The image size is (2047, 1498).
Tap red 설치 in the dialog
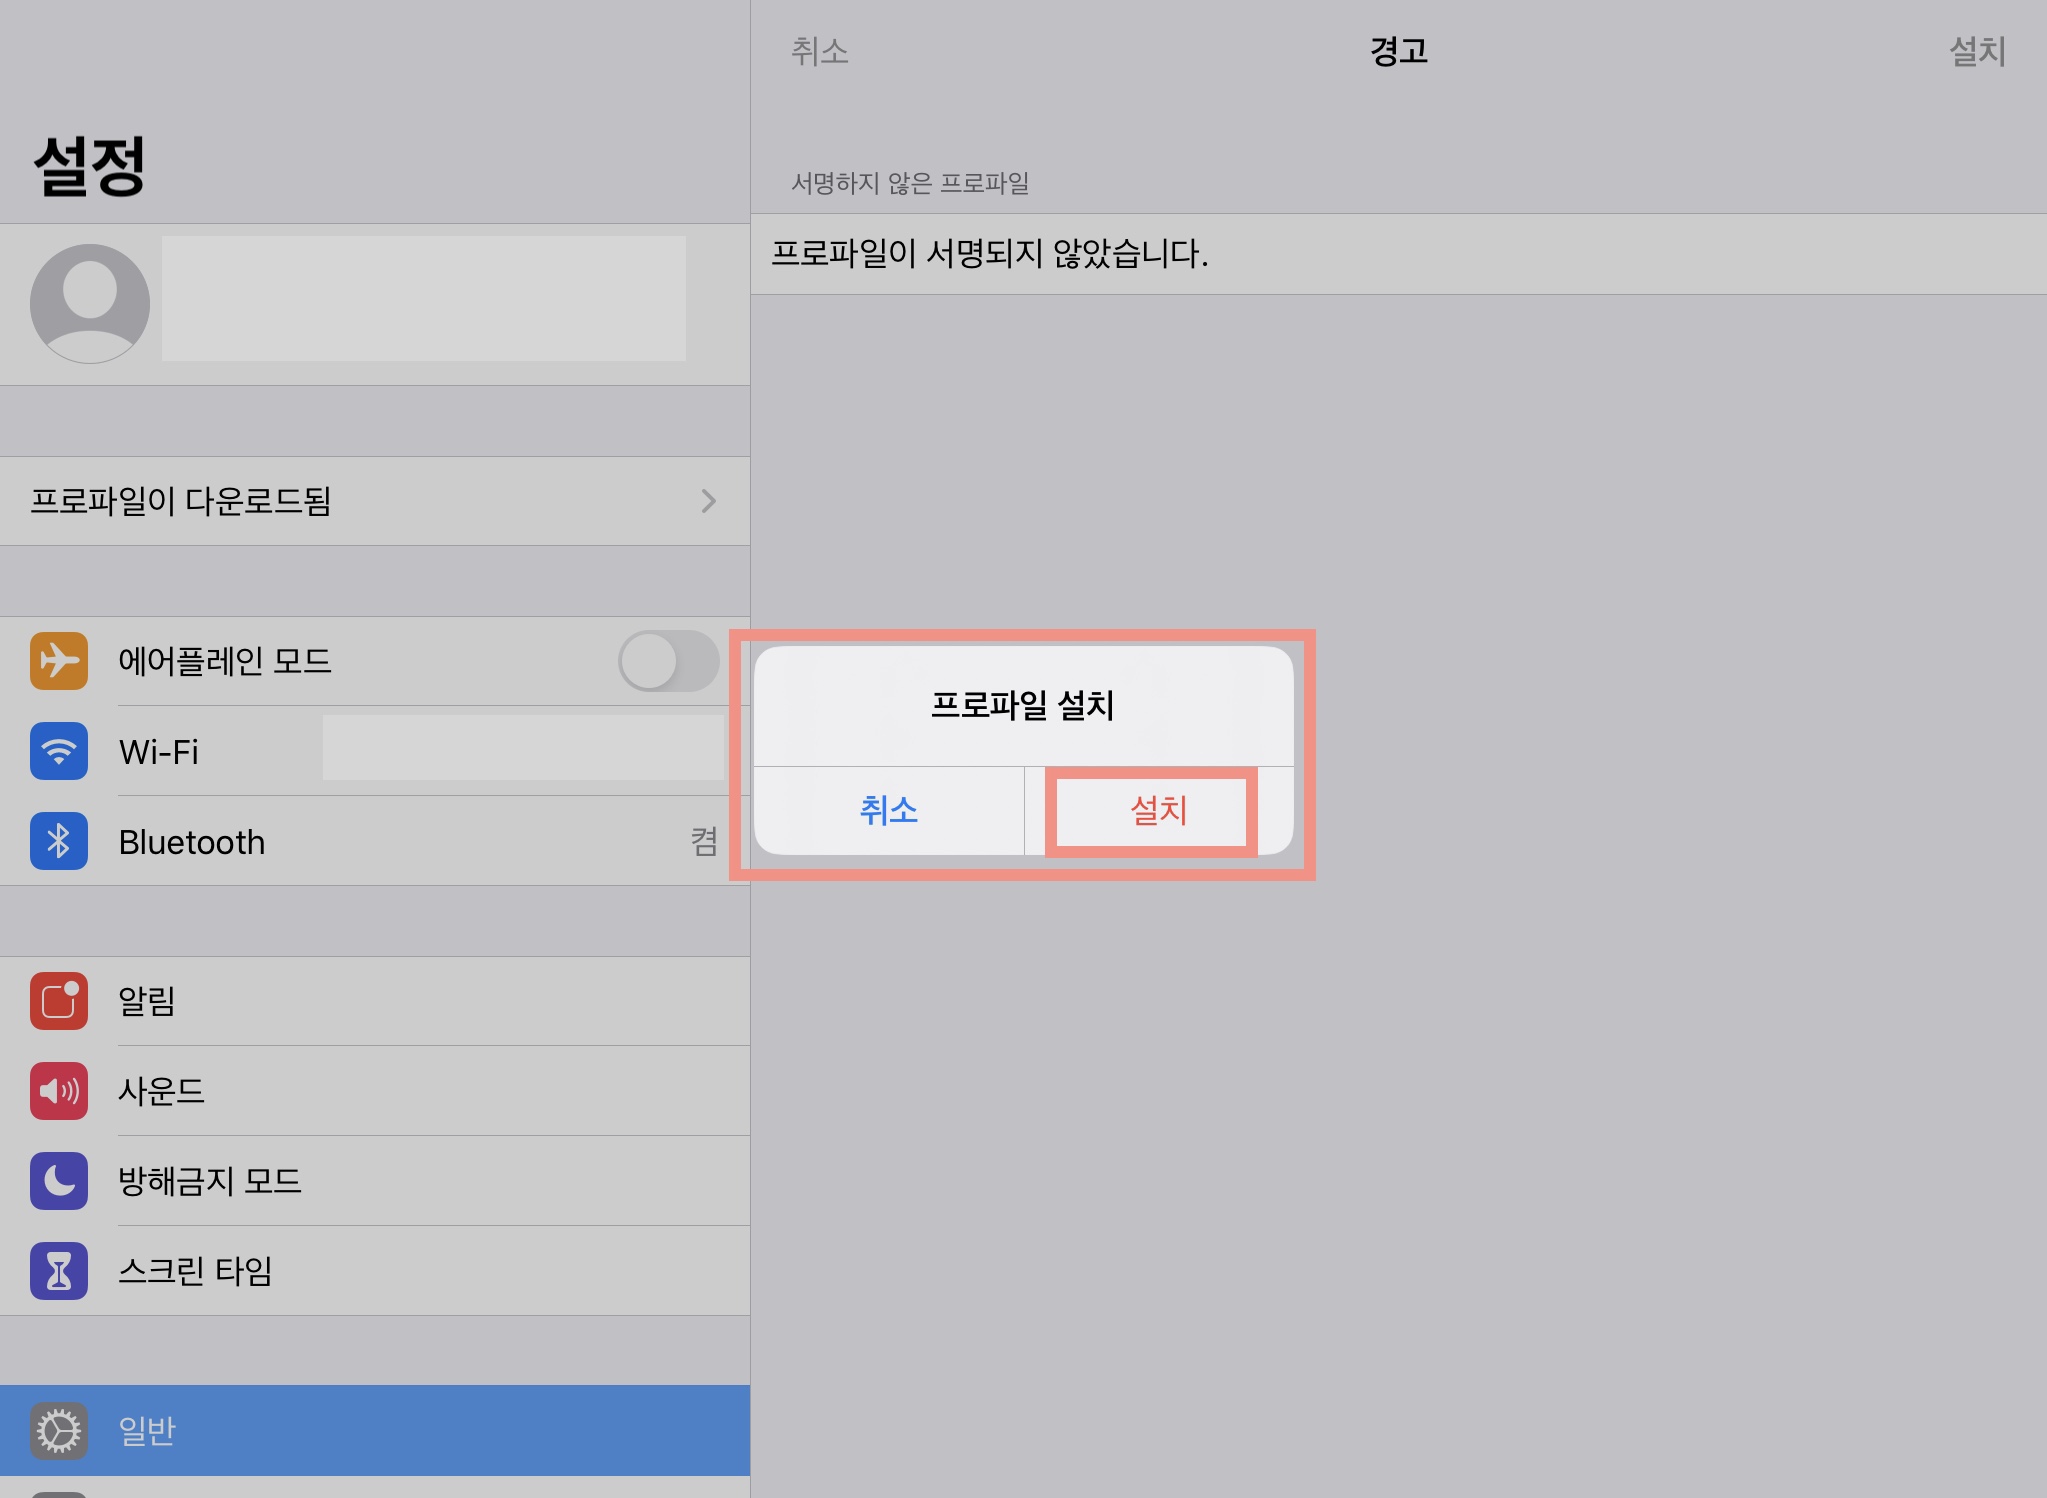tap(1158, 810)
